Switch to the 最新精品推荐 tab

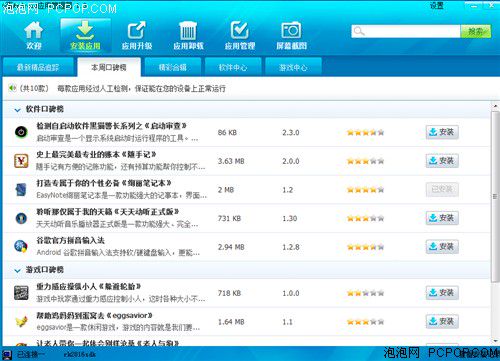(38, 67)
